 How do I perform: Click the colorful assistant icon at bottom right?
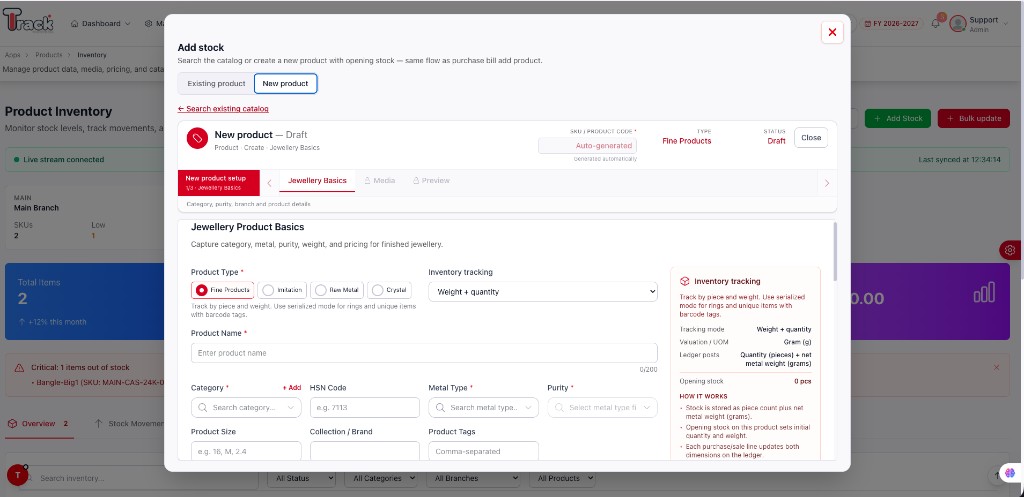coord(1010,473)
